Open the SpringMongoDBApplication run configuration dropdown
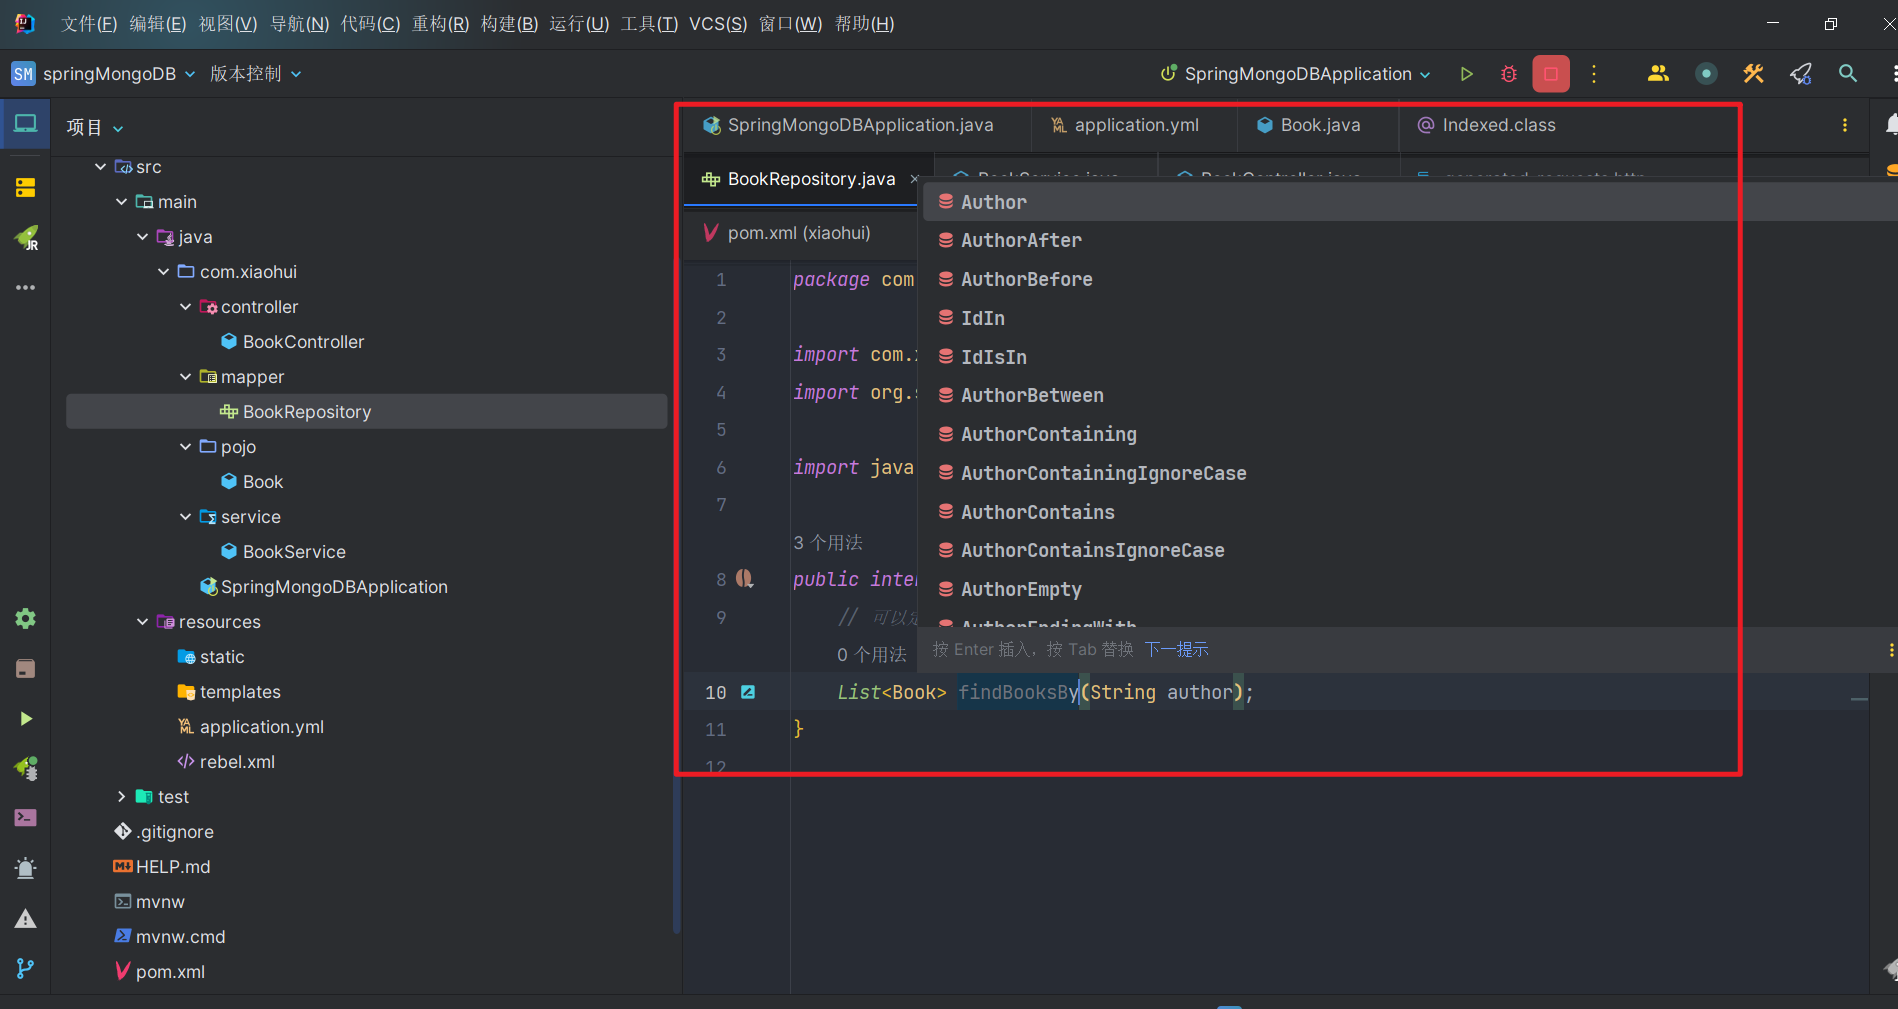Viewport: 1898px width, 1009px height. (x=1296, y=74)
